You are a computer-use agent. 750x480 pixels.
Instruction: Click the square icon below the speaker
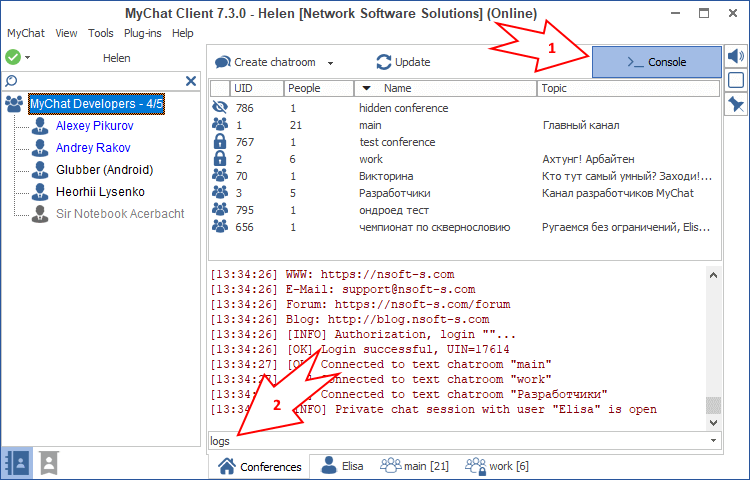[x=735, y=80]
